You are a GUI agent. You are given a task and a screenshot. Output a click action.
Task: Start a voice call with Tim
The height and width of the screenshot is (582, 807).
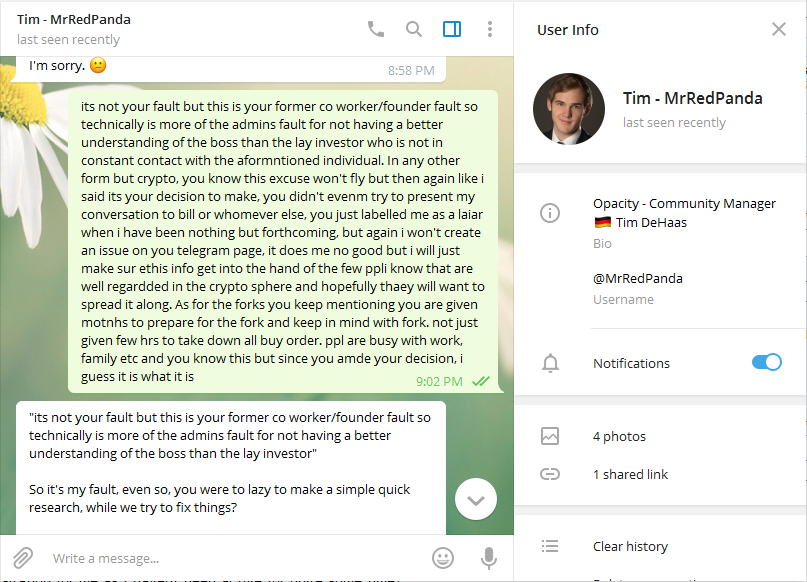(376, 29)
